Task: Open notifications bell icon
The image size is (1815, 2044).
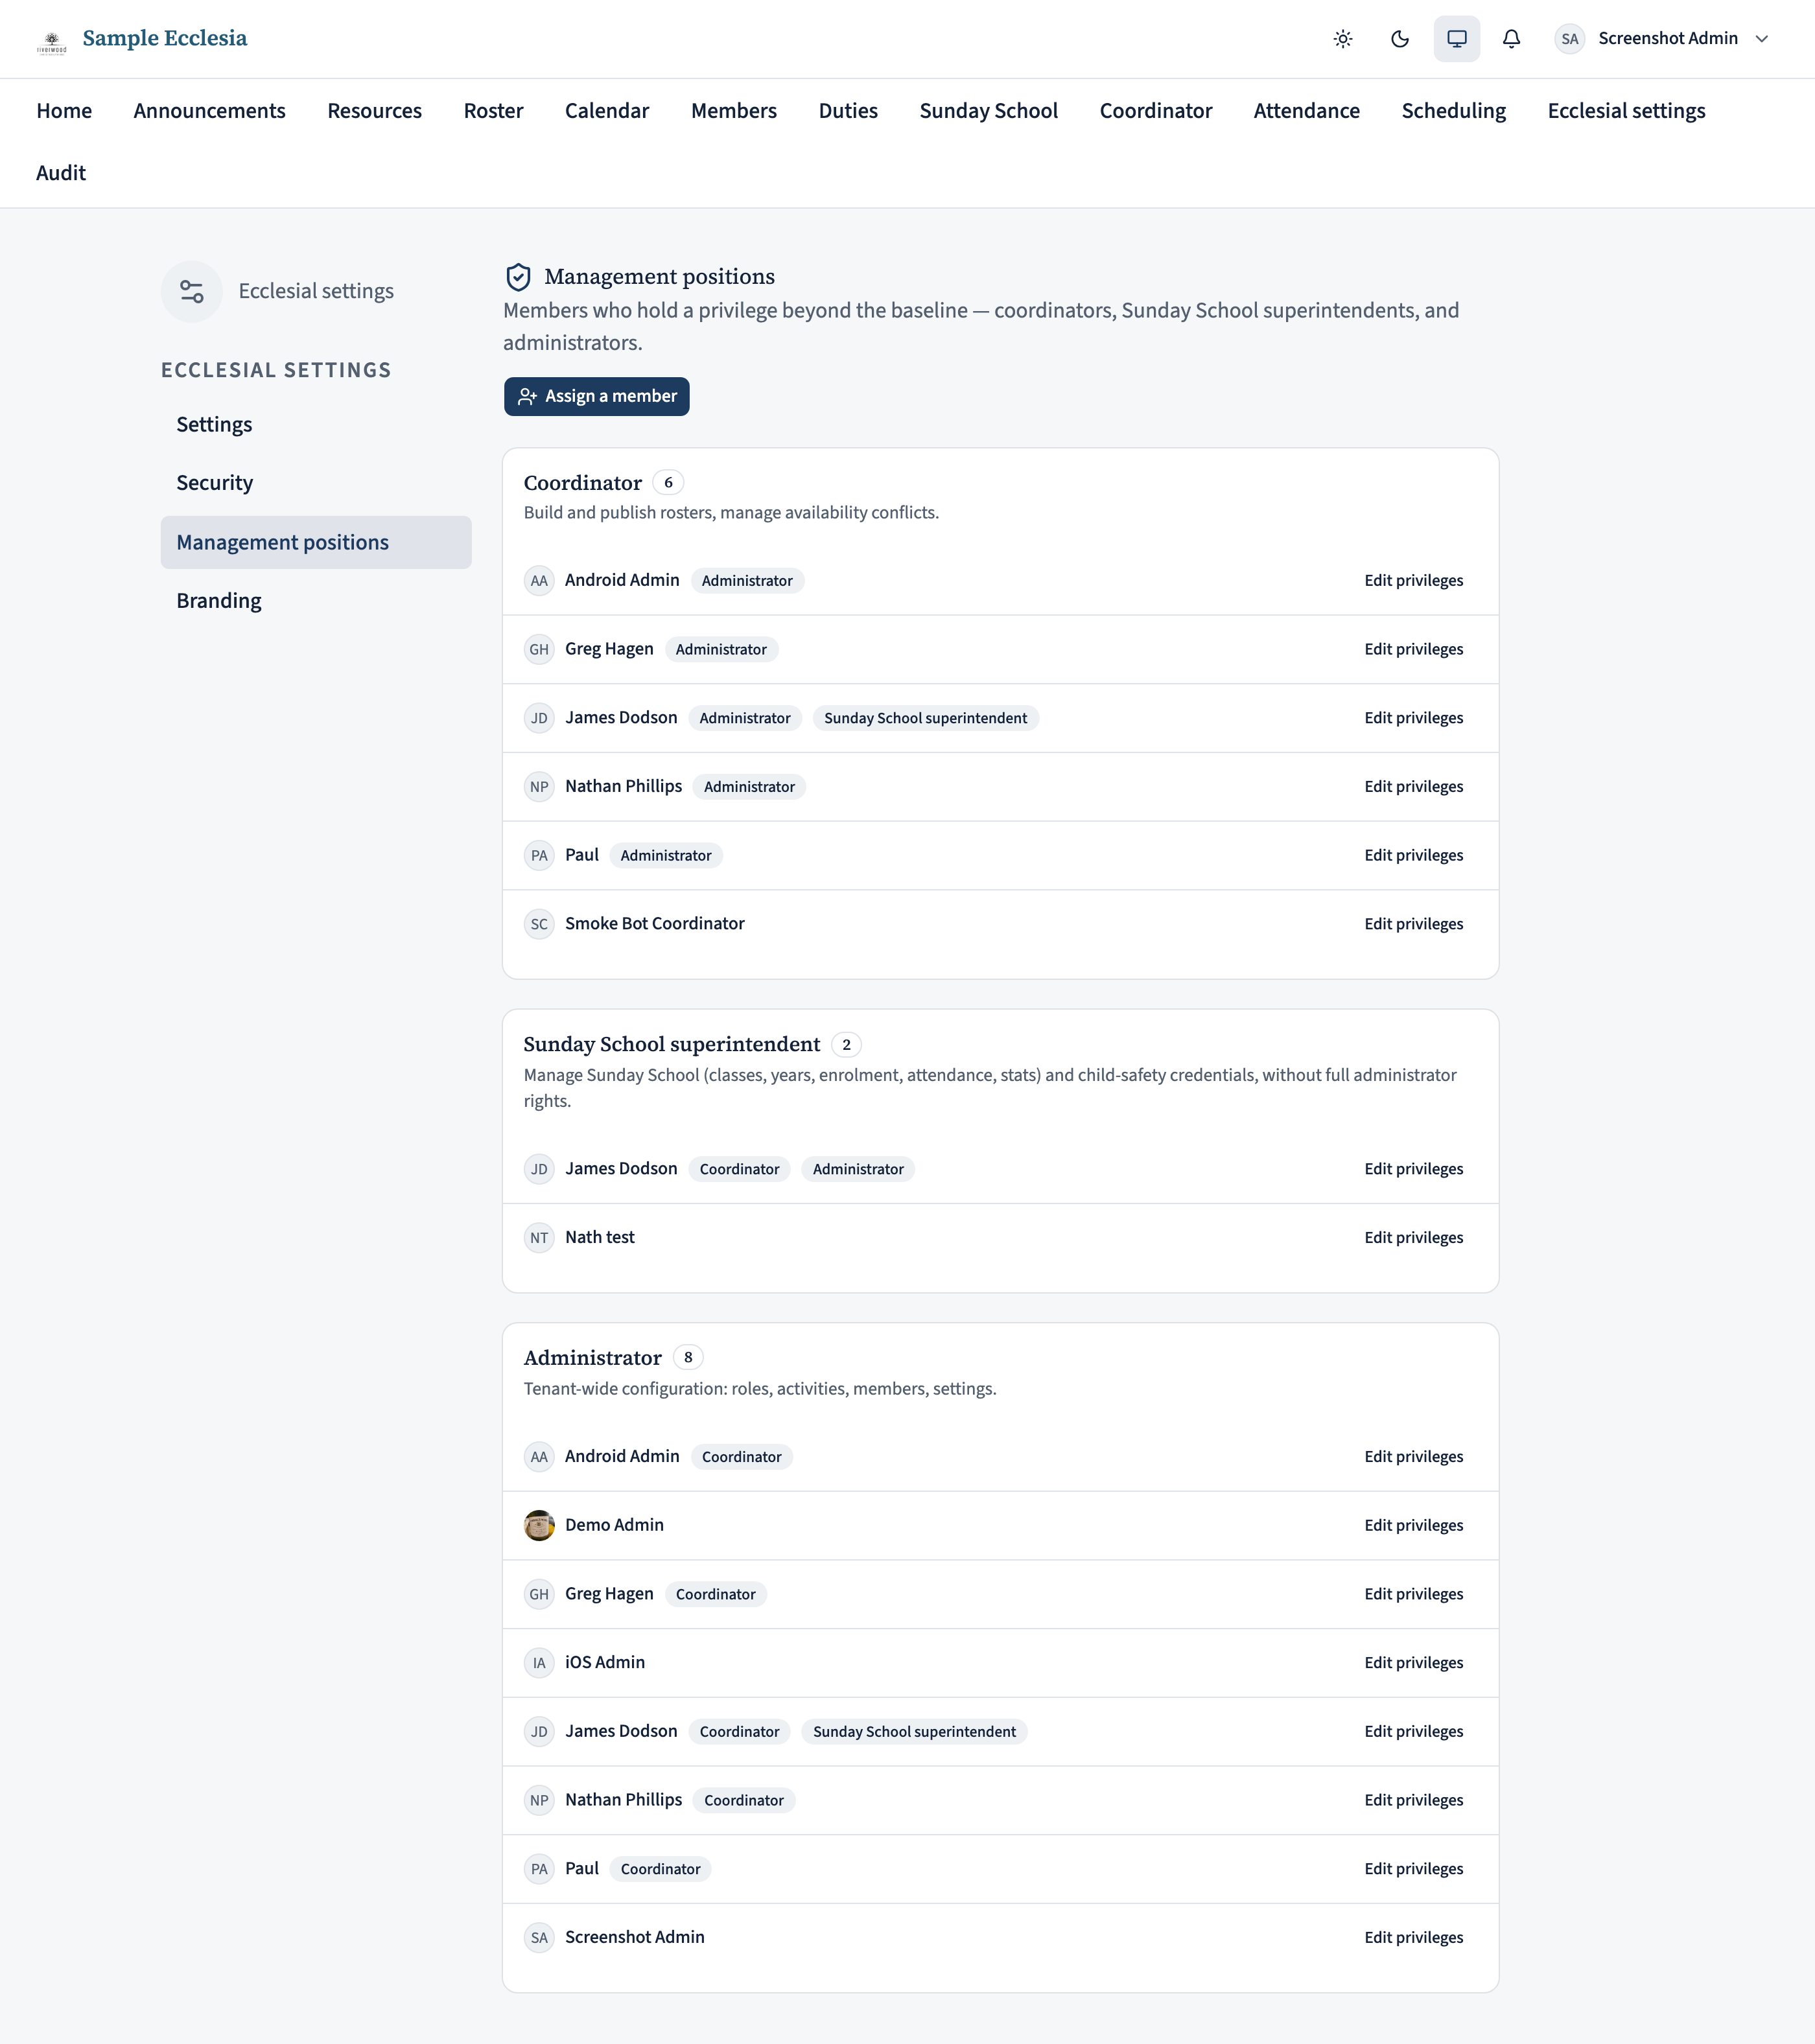Action: pyautogui.click(x=1512, y=39)
